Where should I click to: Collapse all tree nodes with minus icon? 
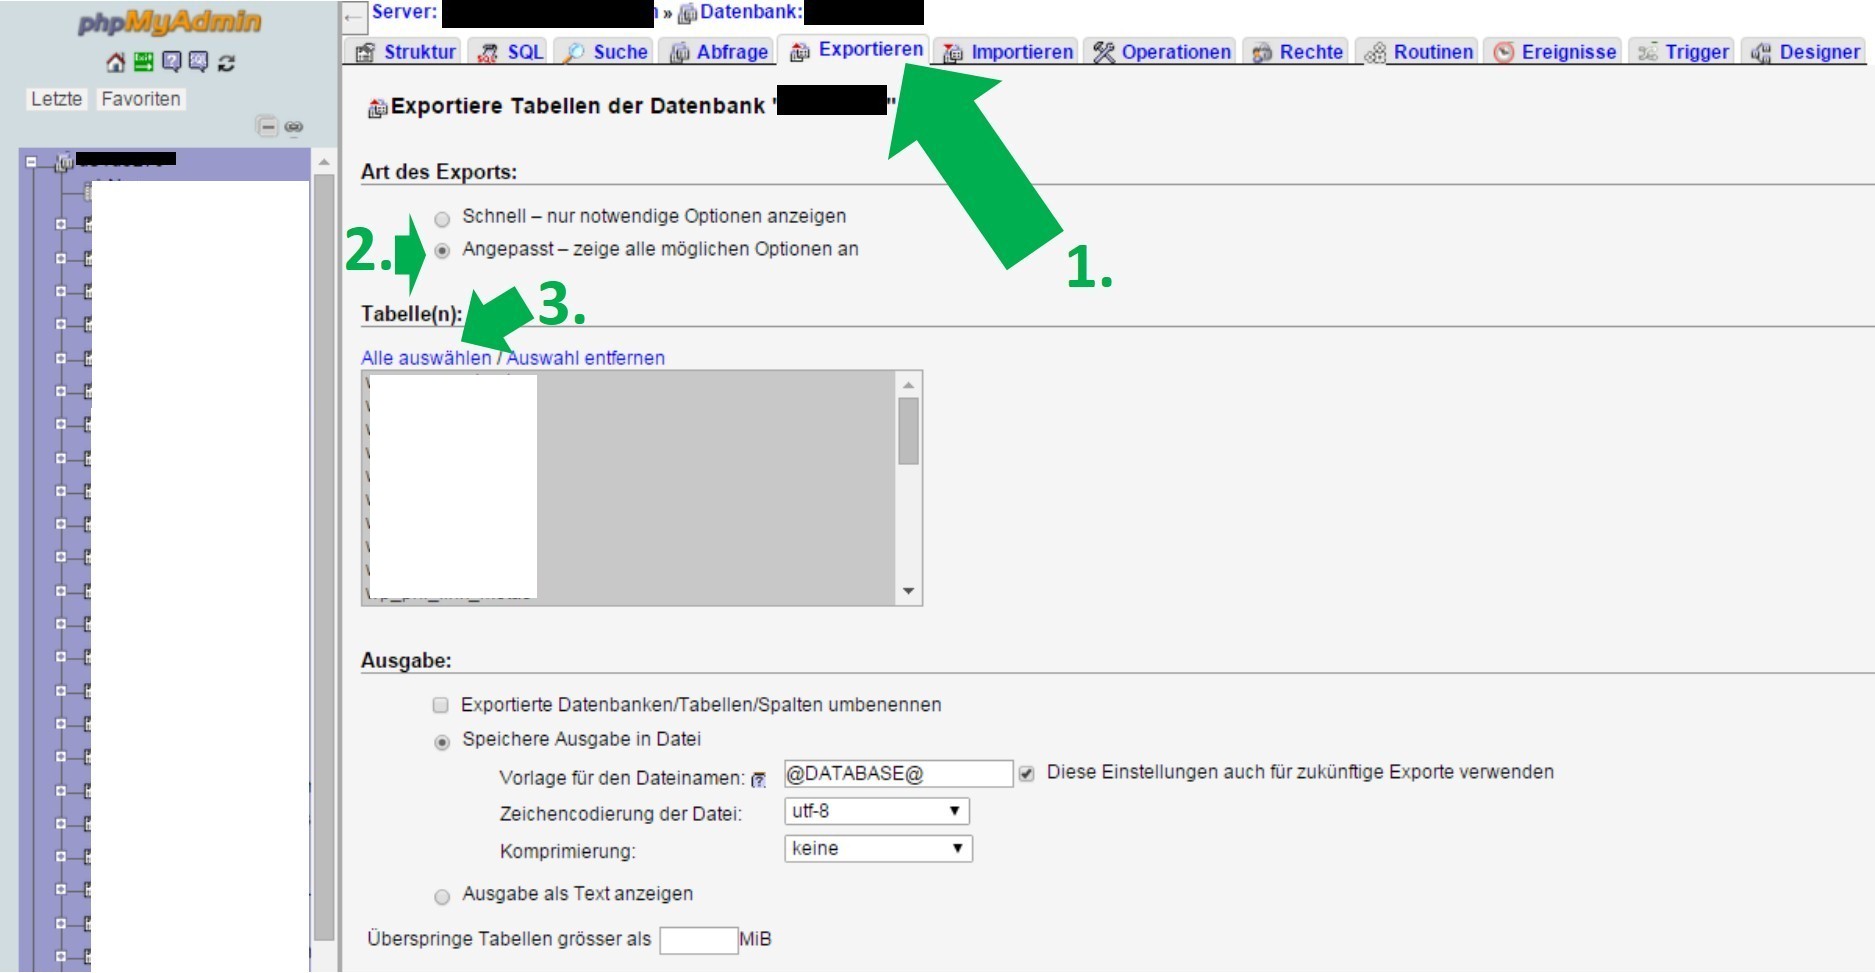pyautogui.click(x=267, y=127)
